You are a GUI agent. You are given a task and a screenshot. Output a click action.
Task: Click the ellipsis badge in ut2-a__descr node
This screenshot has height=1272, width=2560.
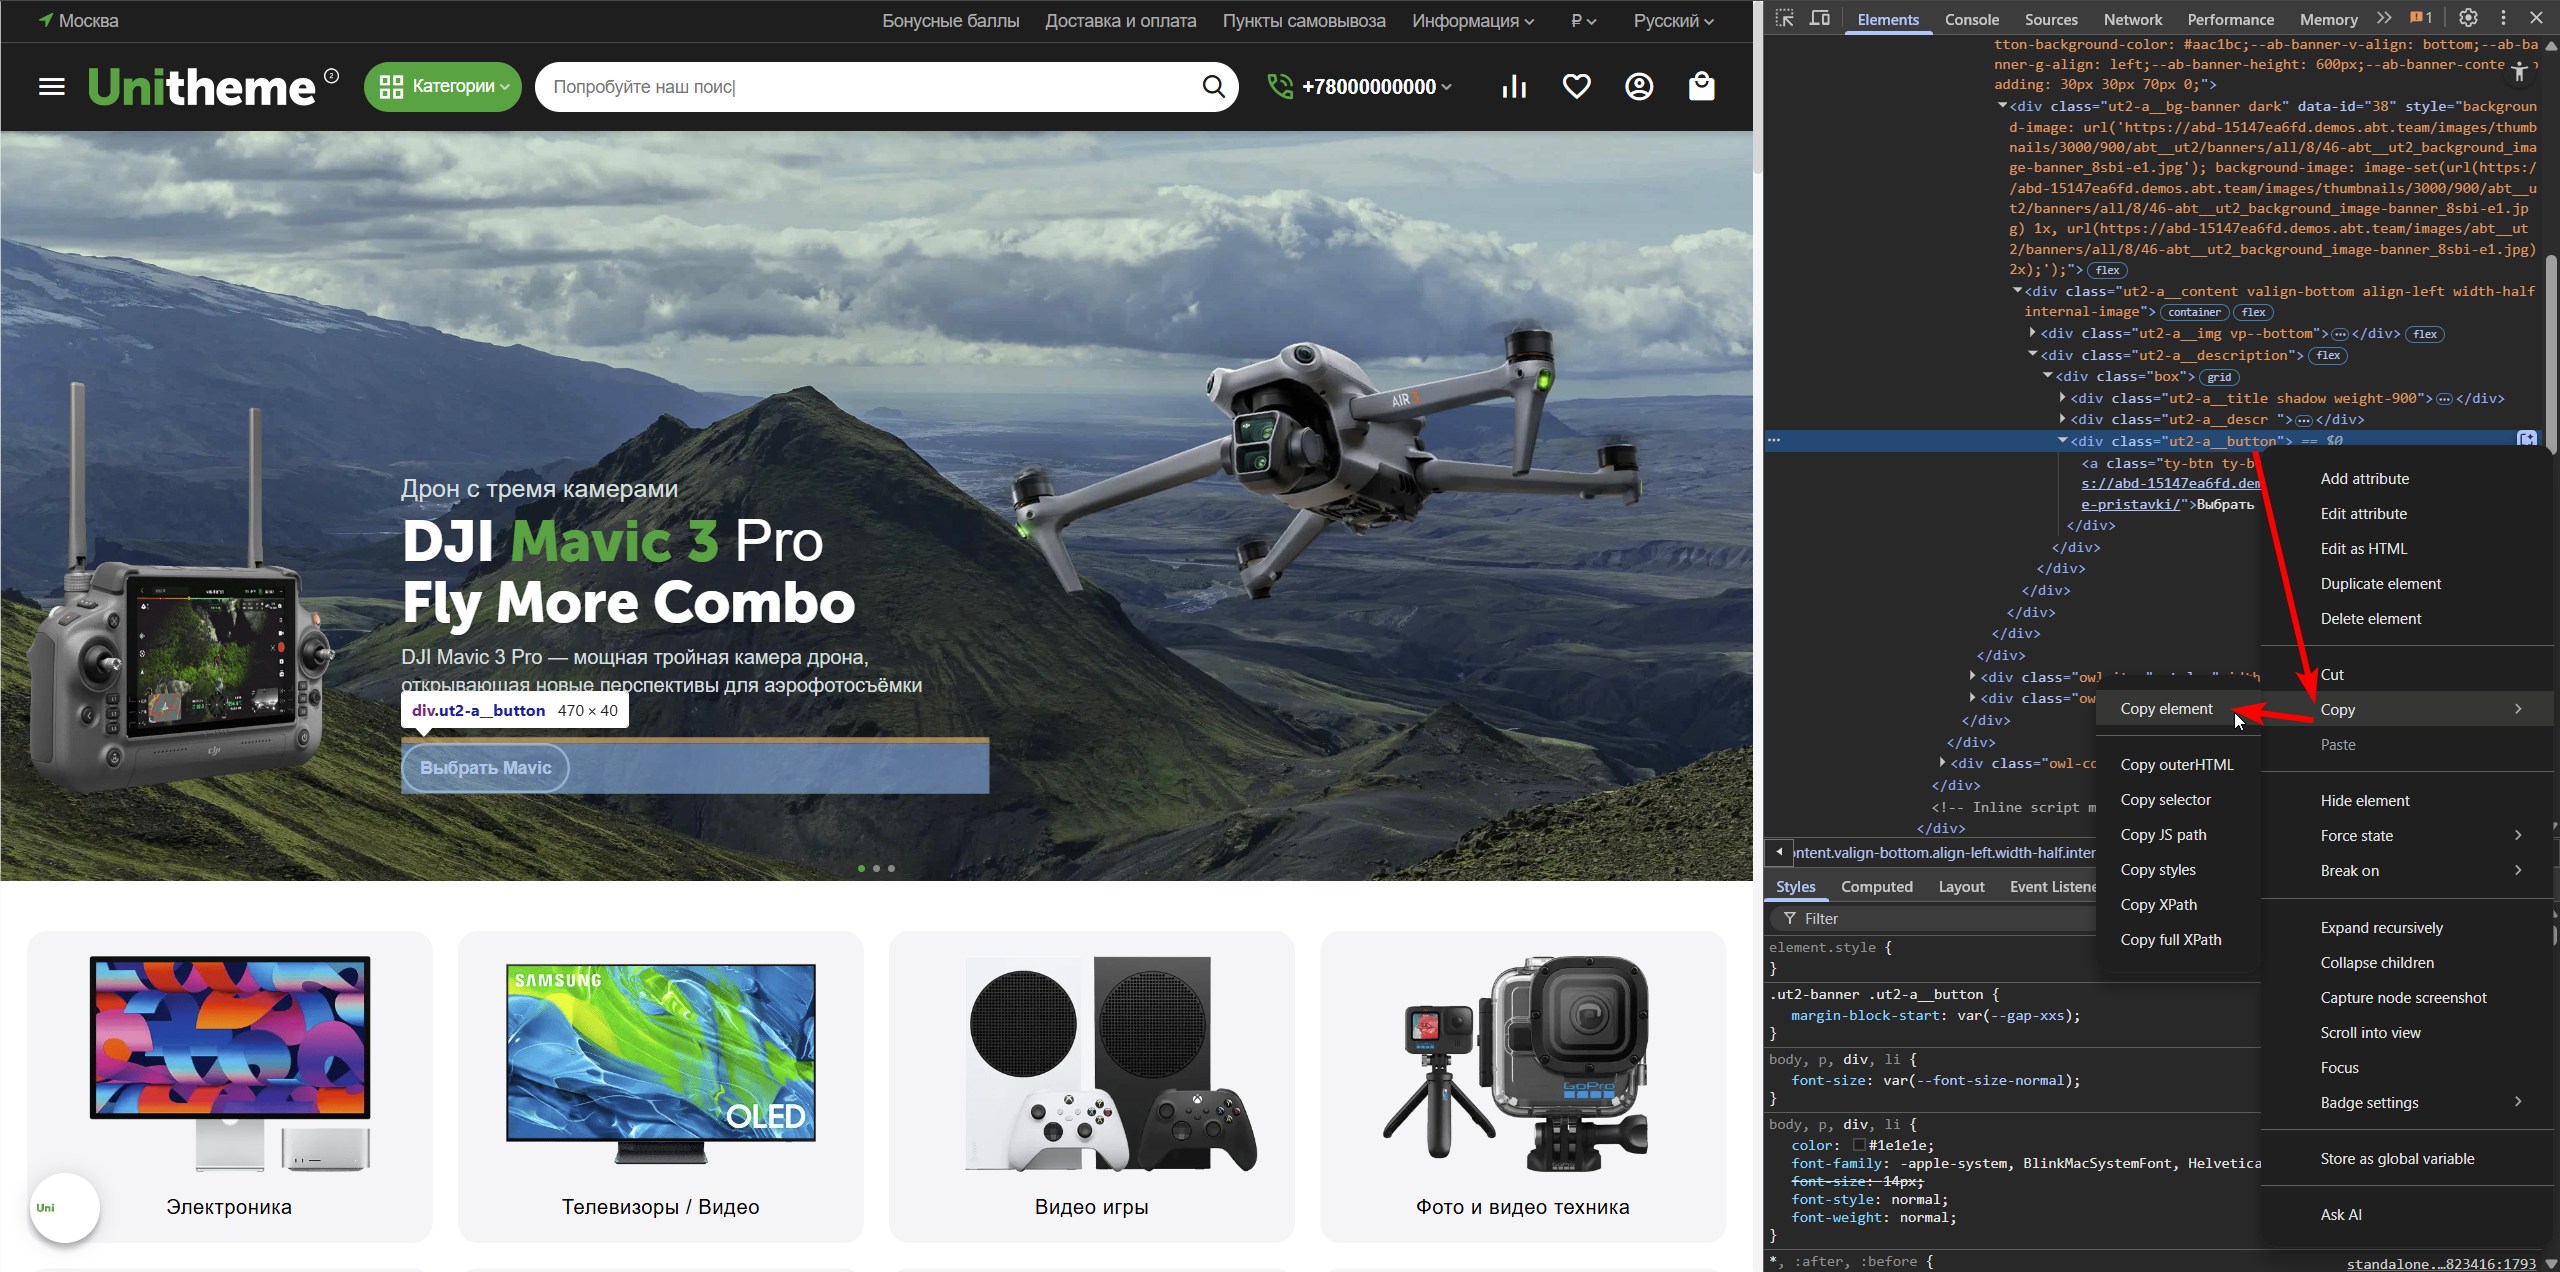2303,420
